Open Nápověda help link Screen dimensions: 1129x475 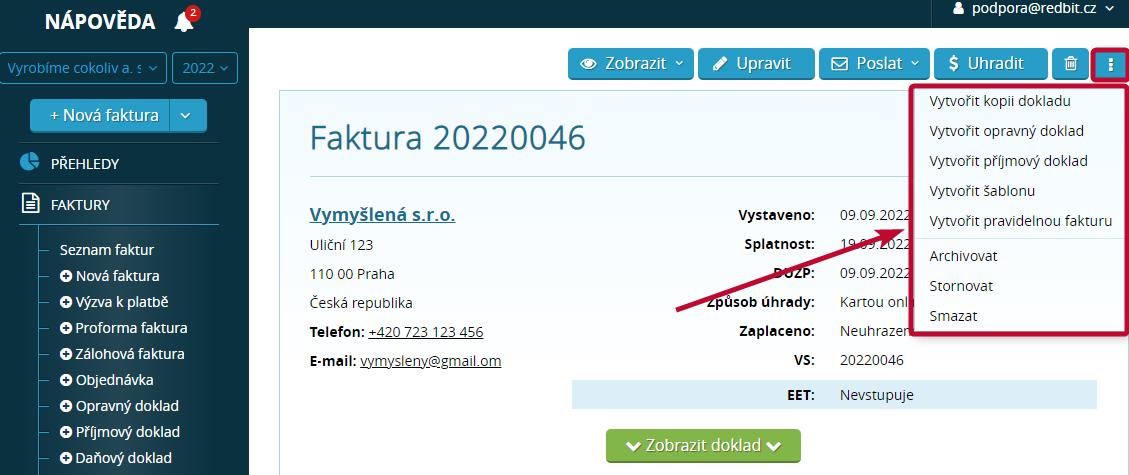100,22
